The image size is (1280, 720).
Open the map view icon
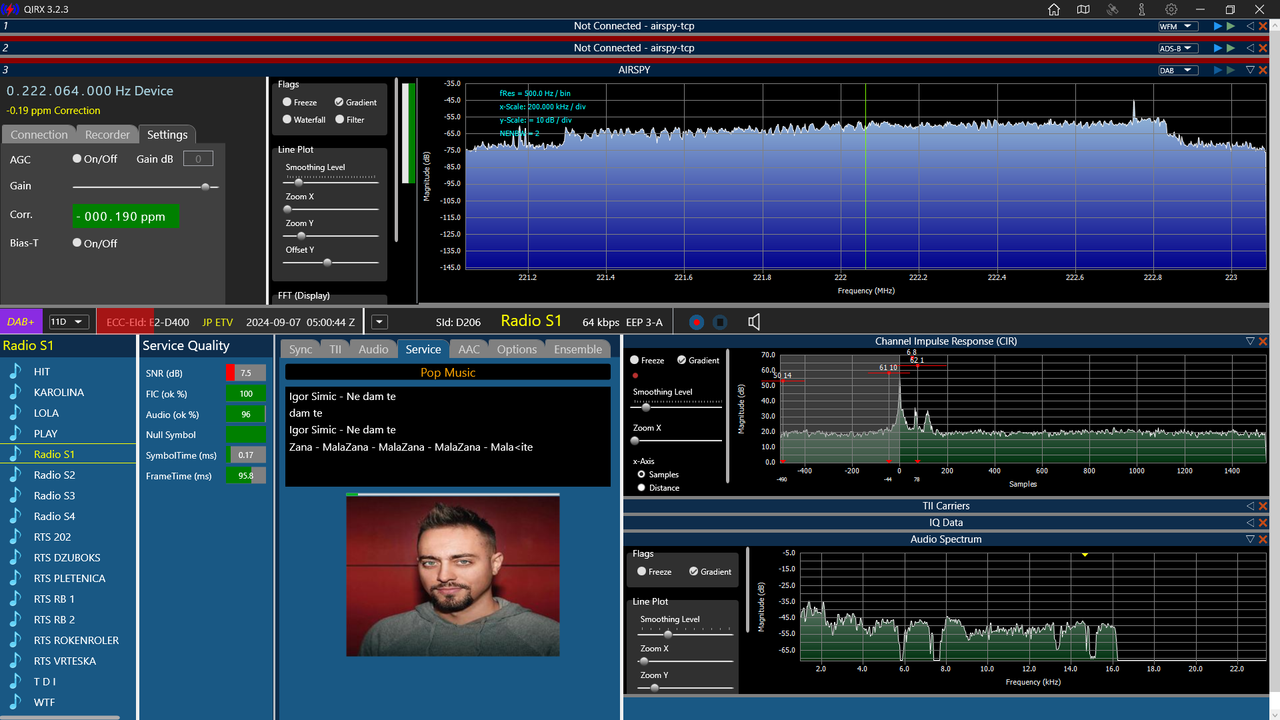coord(1083,9)
